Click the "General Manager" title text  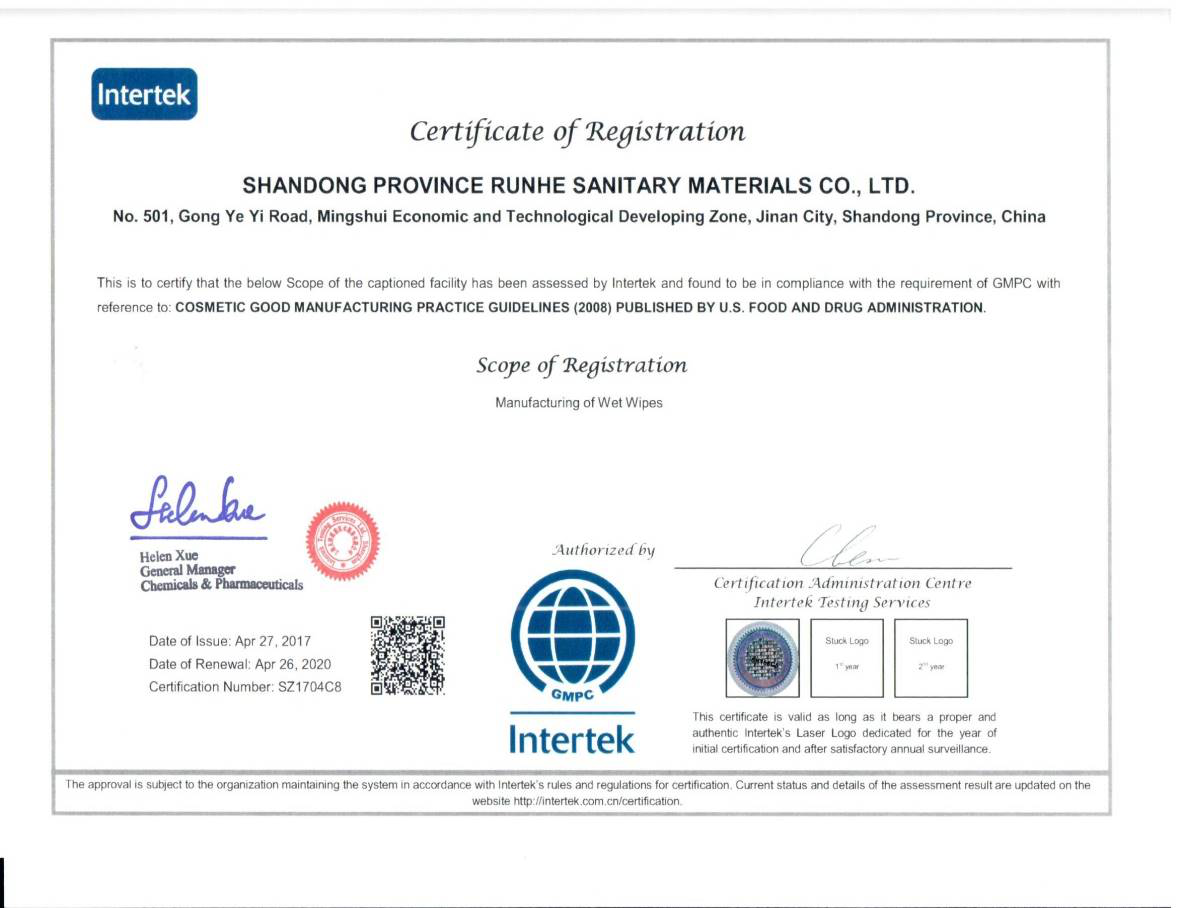[188, 570]
